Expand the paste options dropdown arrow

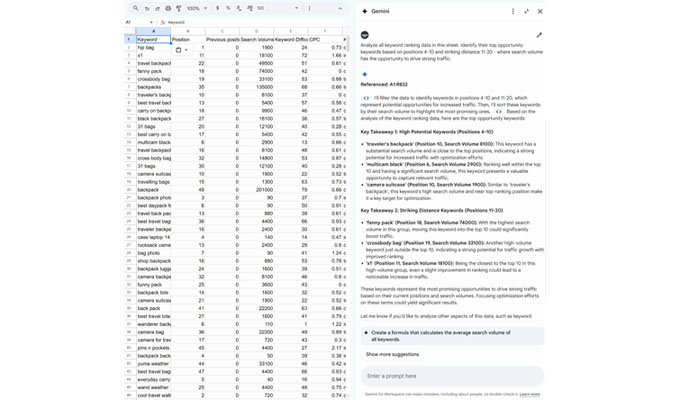click(187, 49)
